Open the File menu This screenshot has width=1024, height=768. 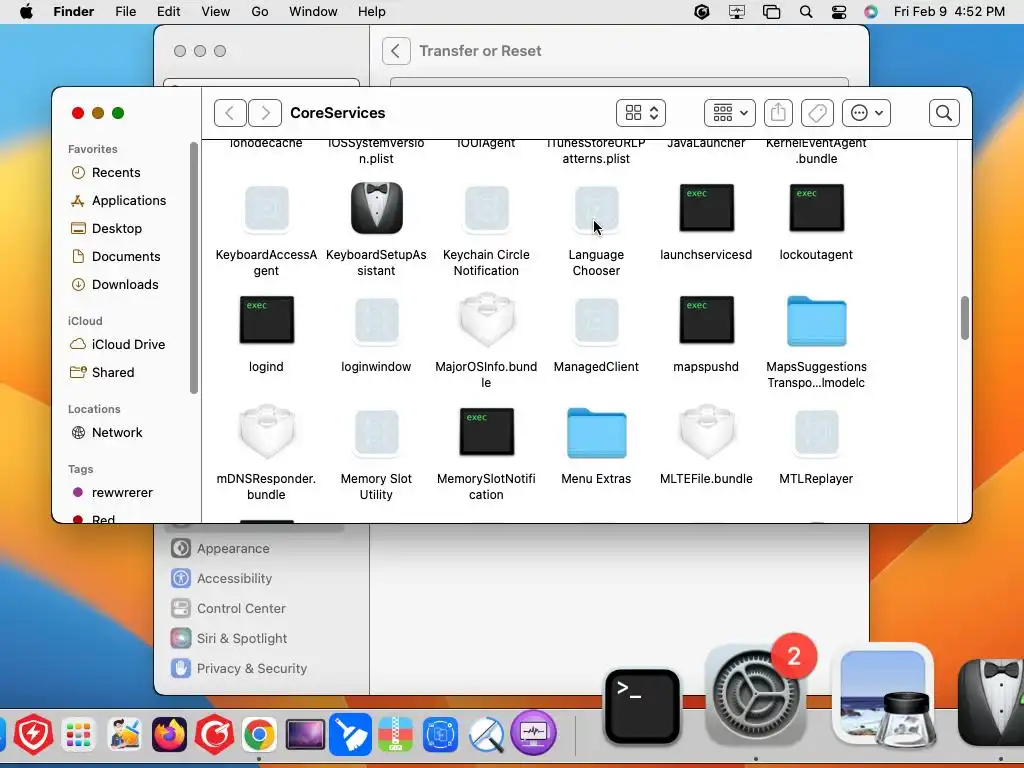125,12
